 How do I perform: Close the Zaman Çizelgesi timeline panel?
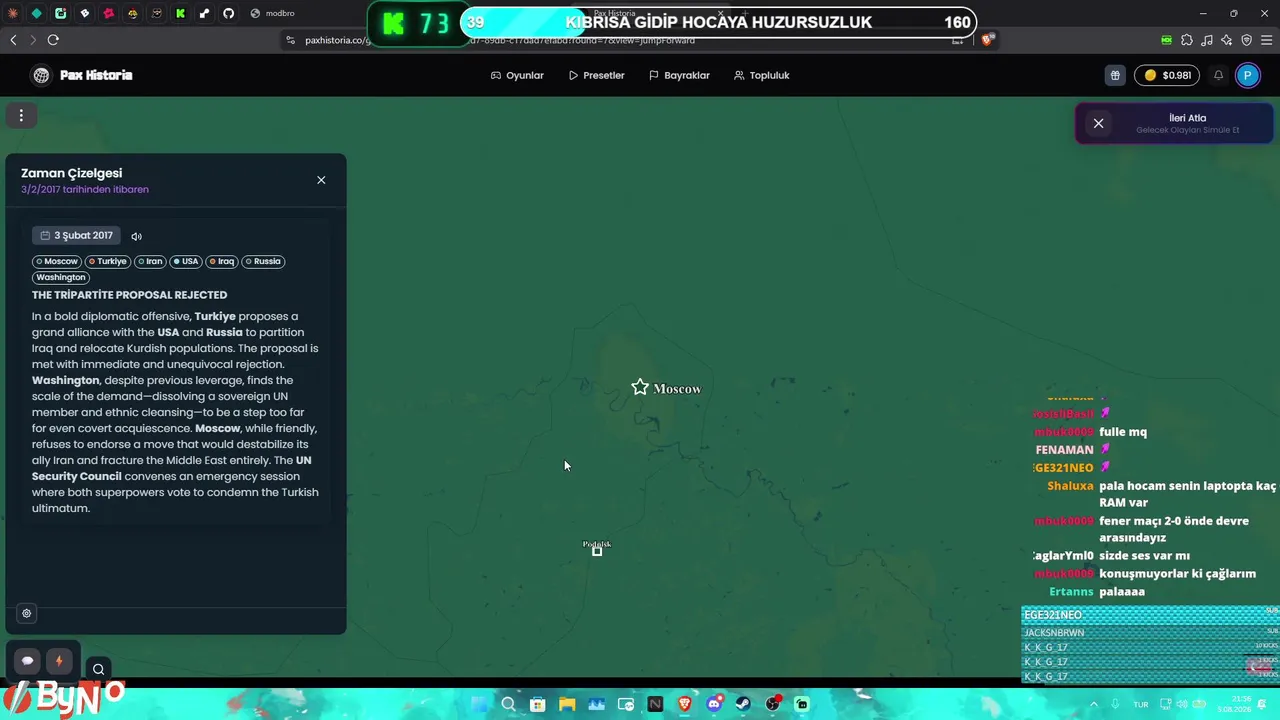(x=321, y=180)
